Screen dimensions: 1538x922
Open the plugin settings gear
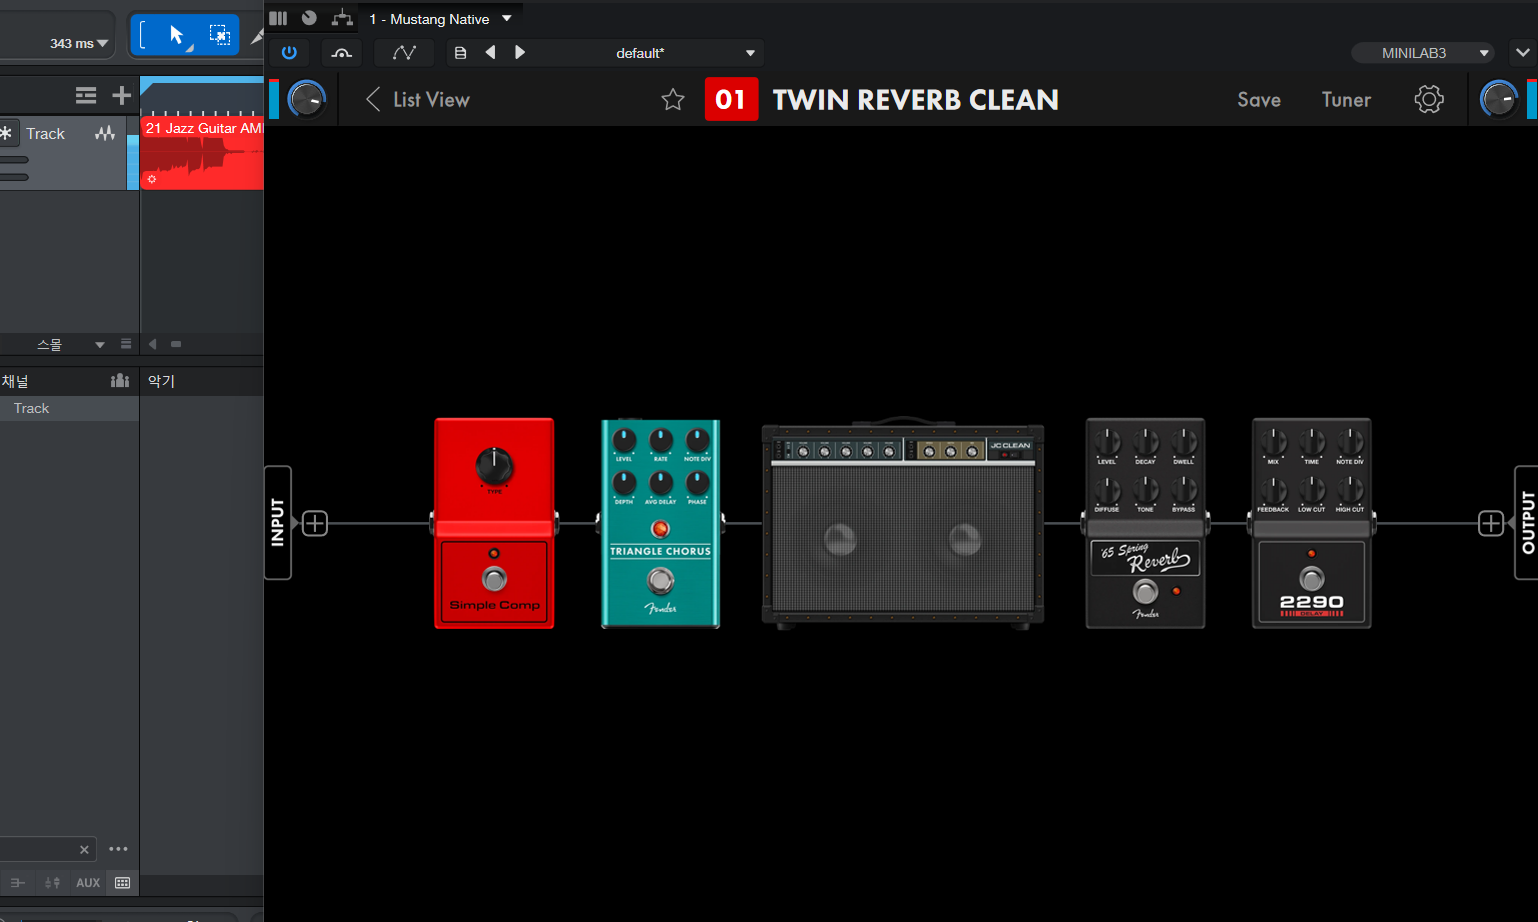[1429, 99]
